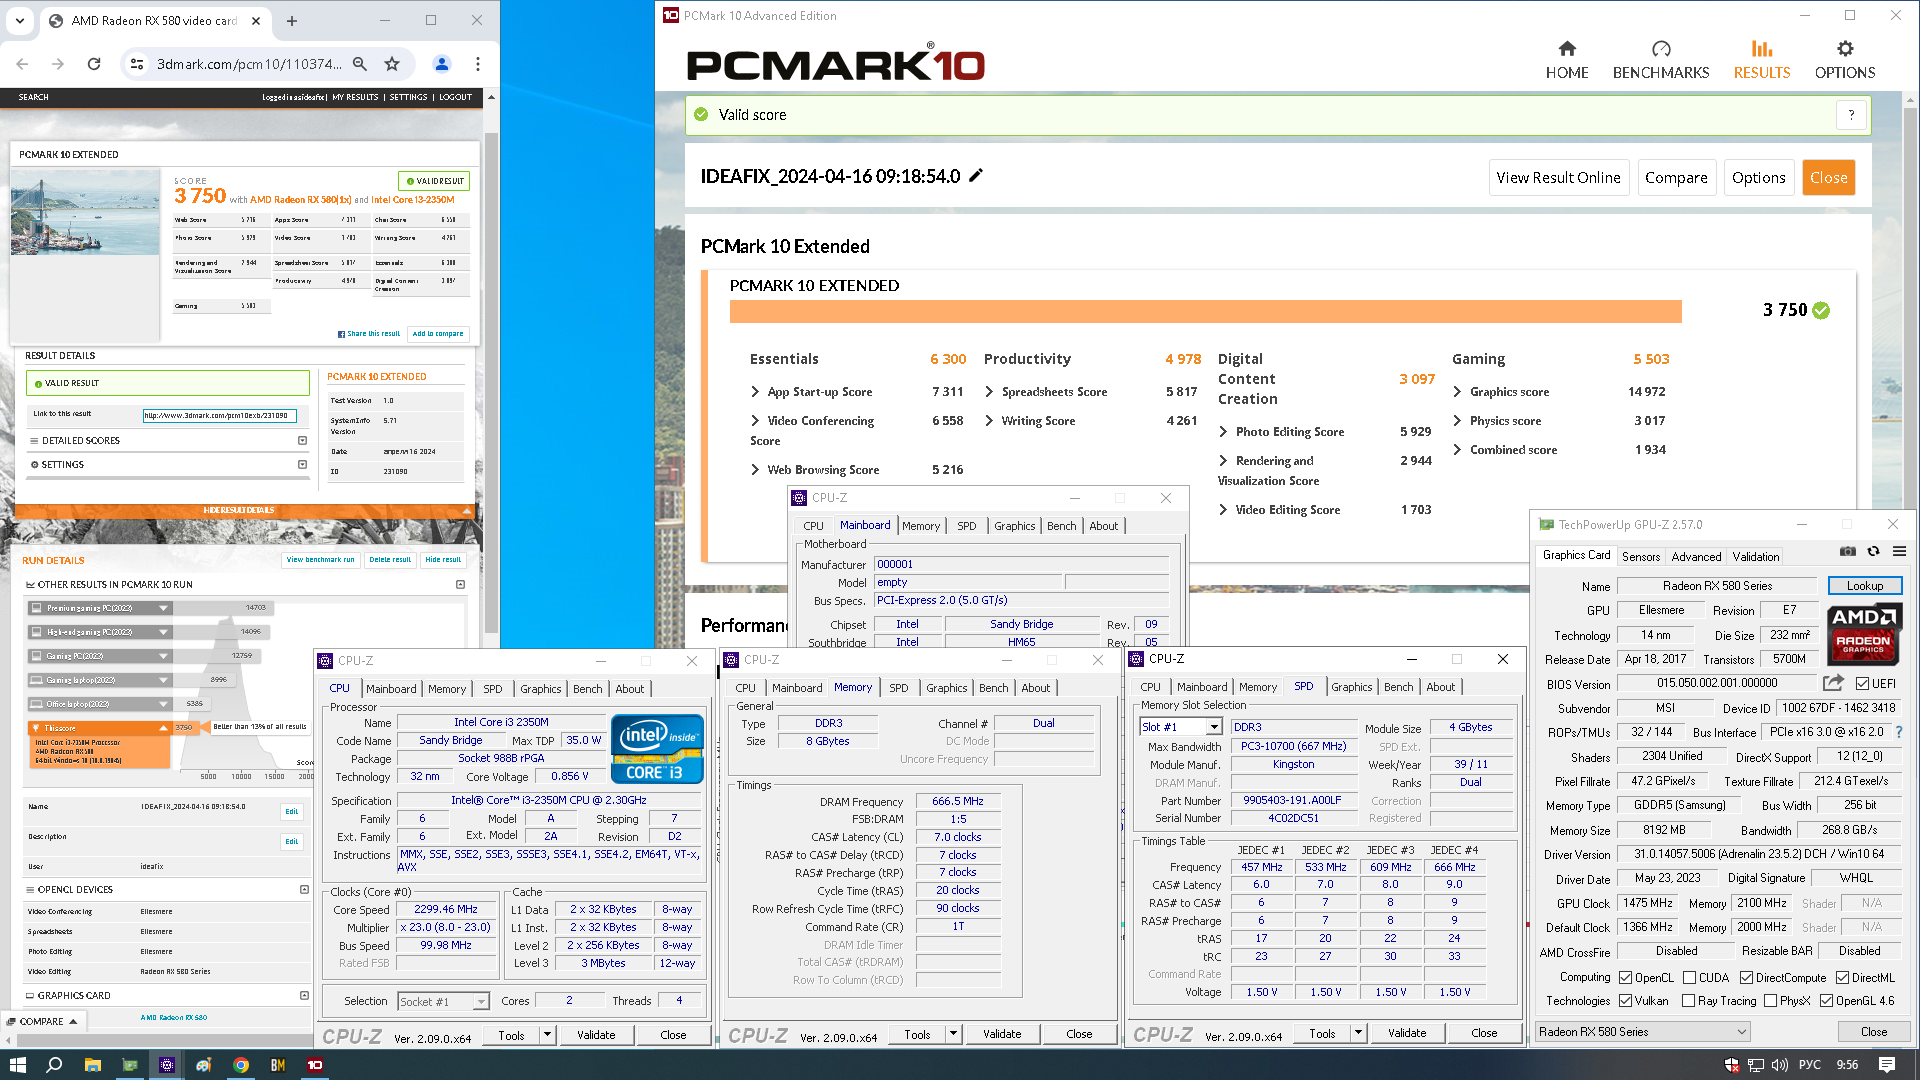The height and width of the screenshot is (1080, 1920).
Task: Expand Spreadsheets Score details
Action: point(989,392)
